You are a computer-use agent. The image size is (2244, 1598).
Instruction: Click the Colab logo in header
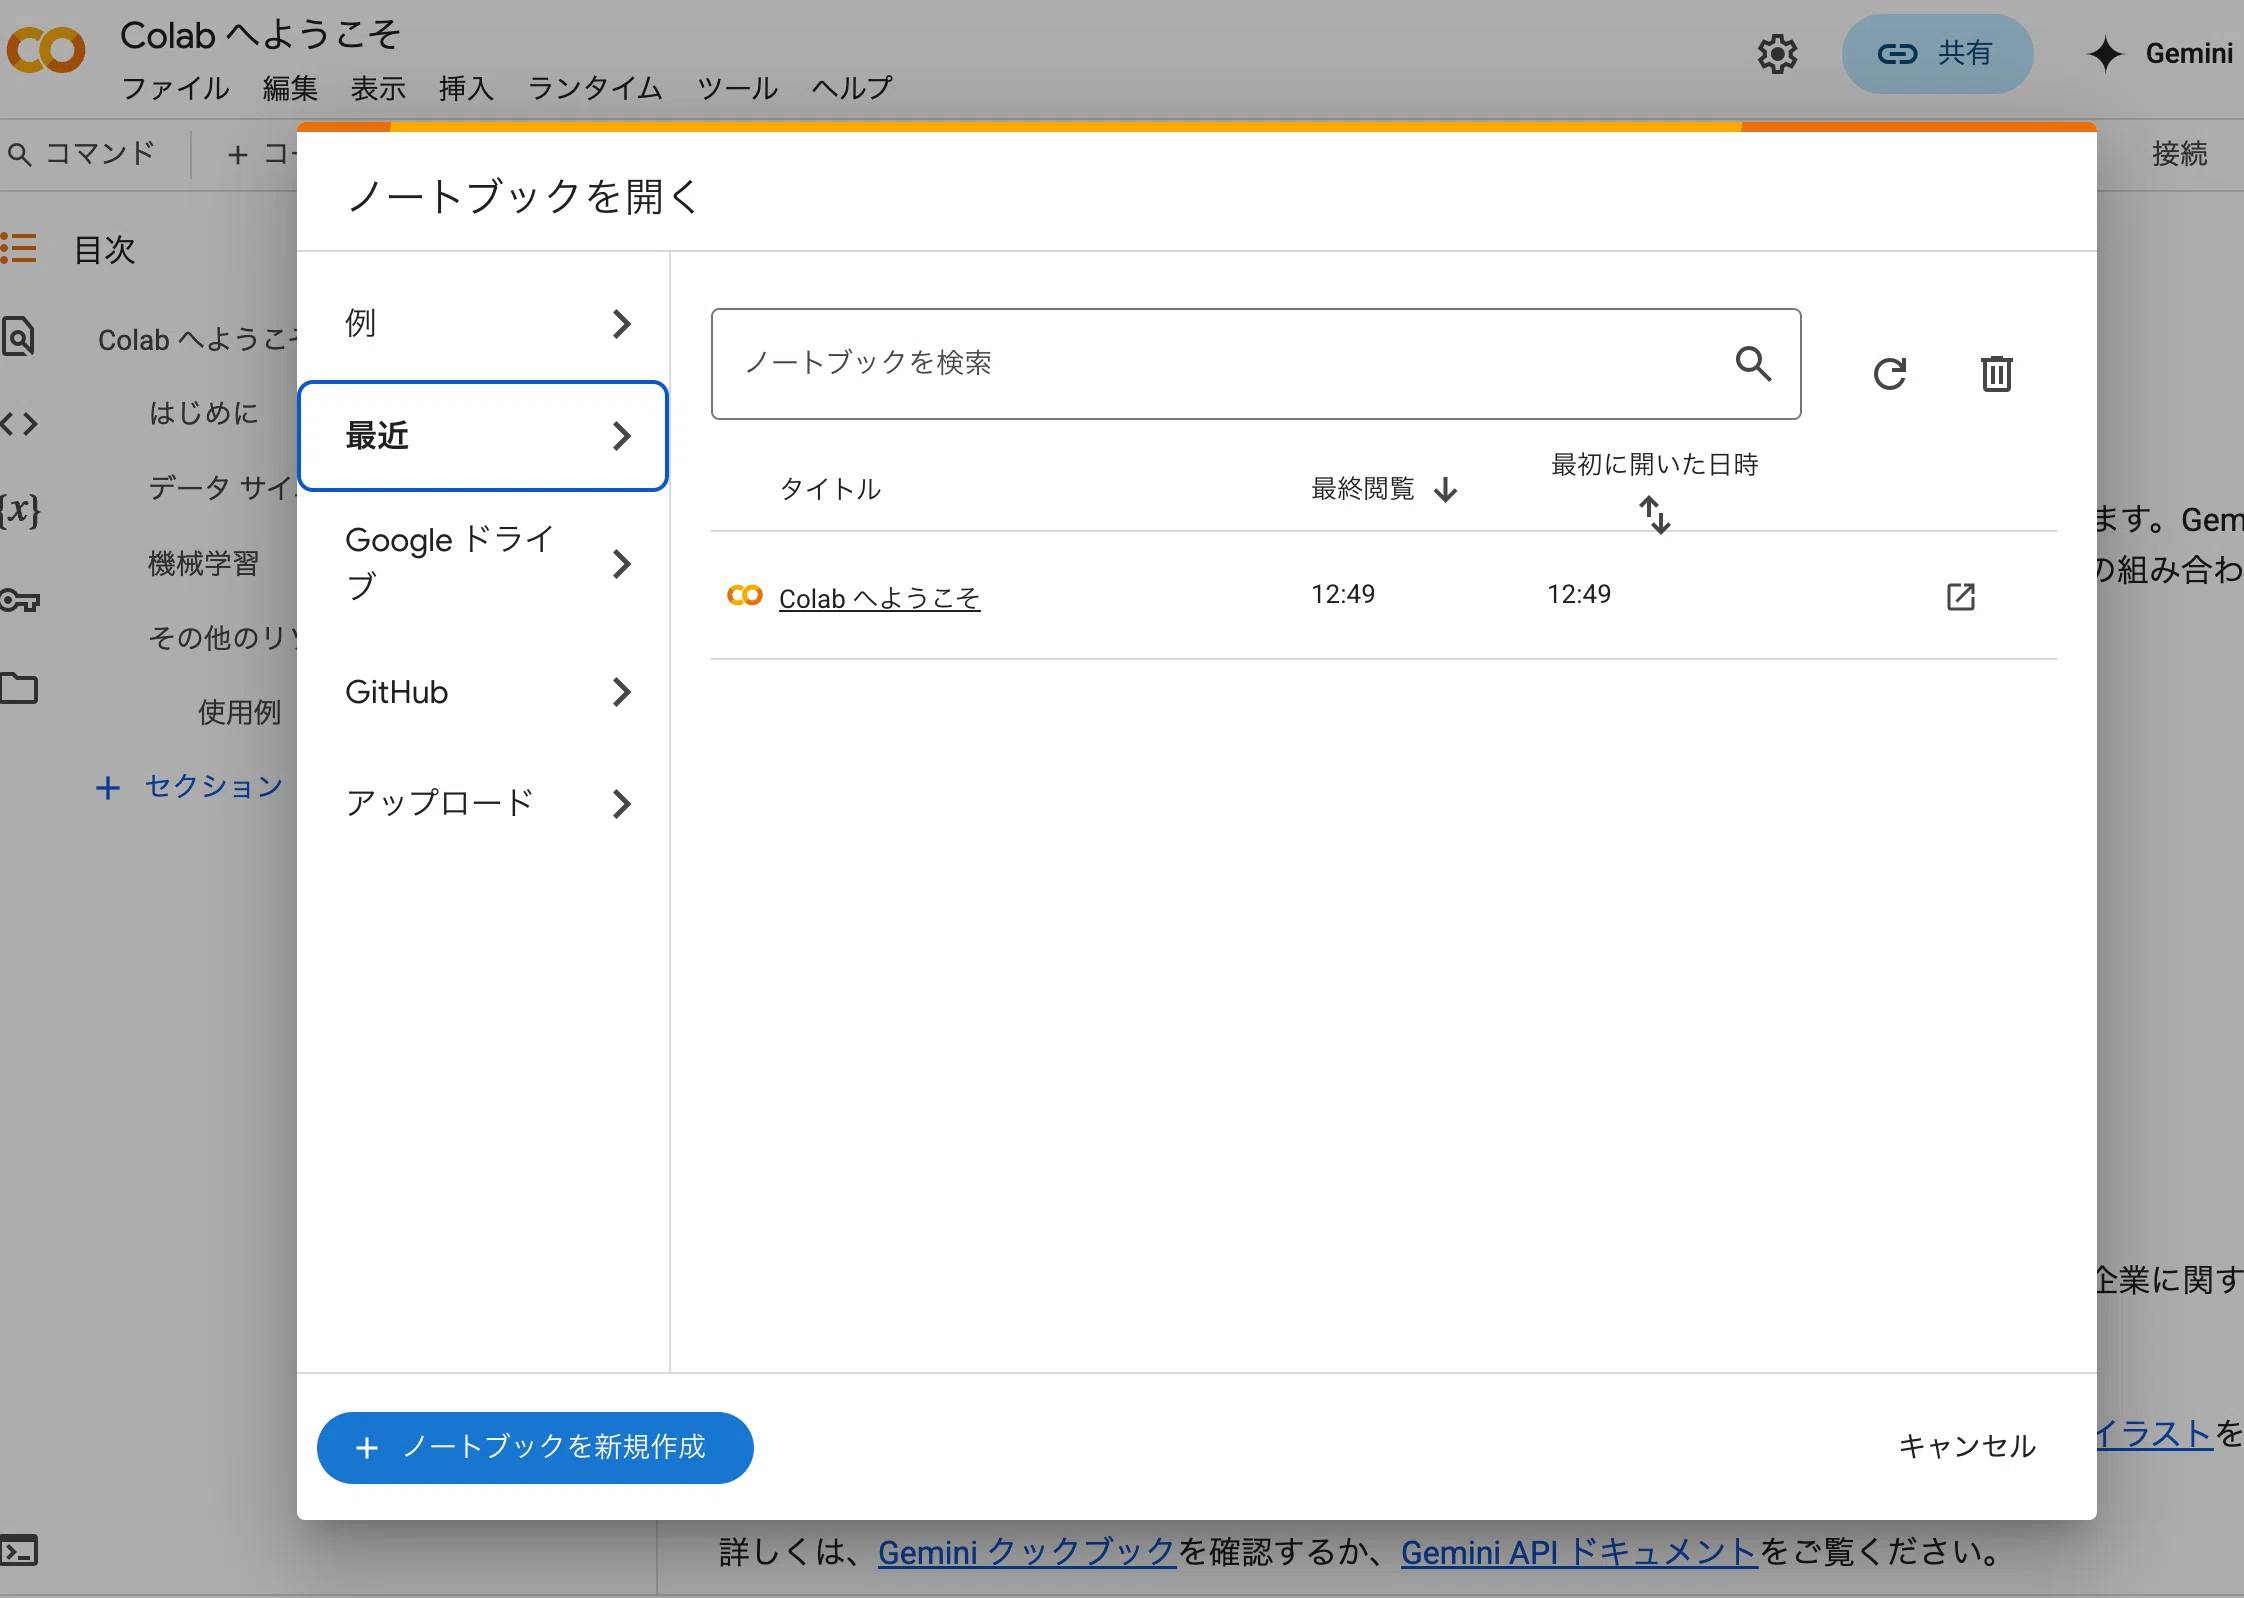[x=46, y=50]
